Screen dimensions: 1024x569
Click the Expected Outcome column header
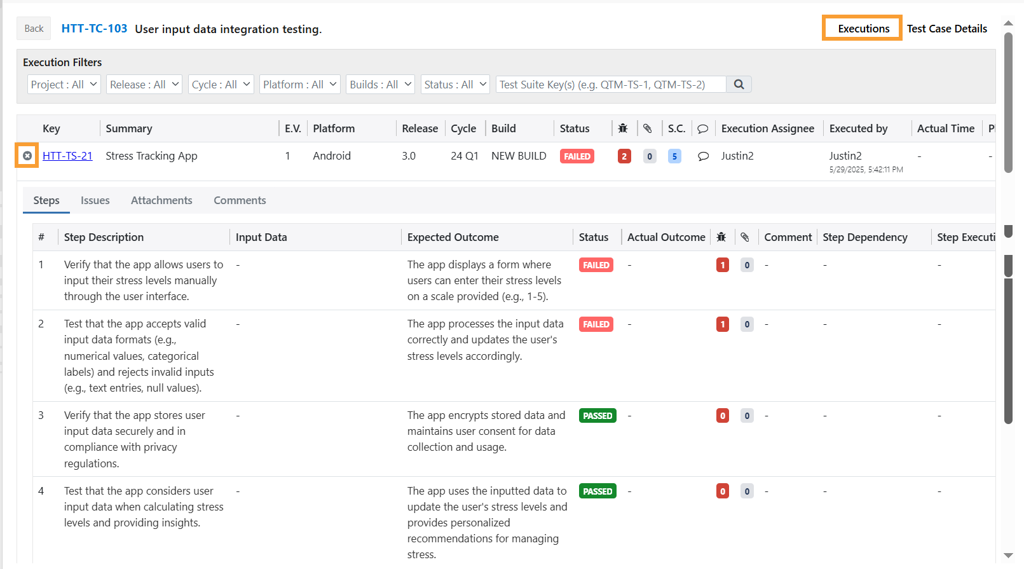pyautogui.click(x=453, y=237)
